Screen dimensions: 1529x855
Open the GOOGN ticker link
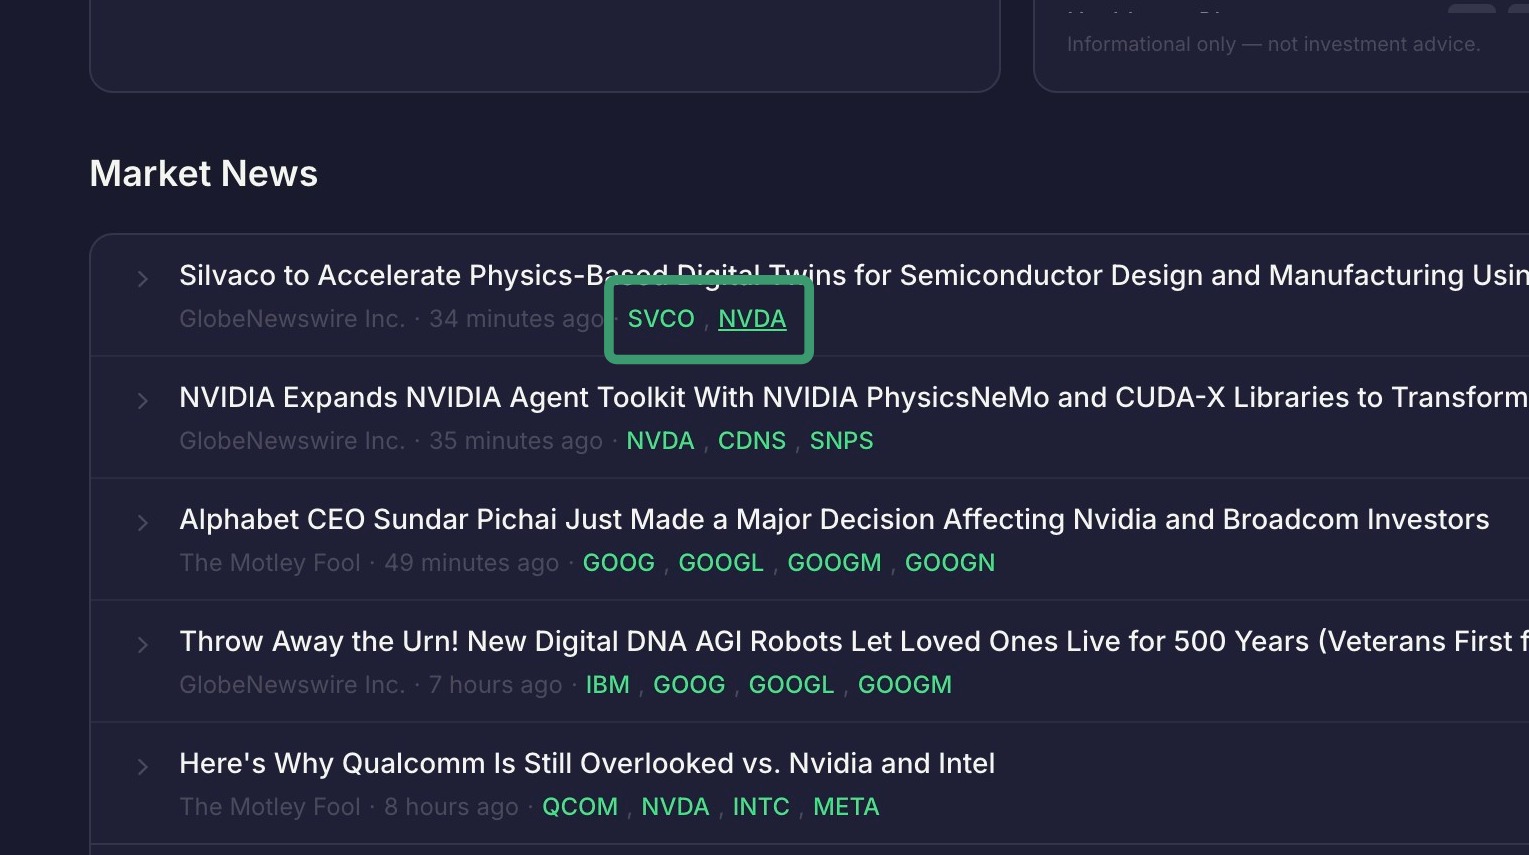(950, 563)
